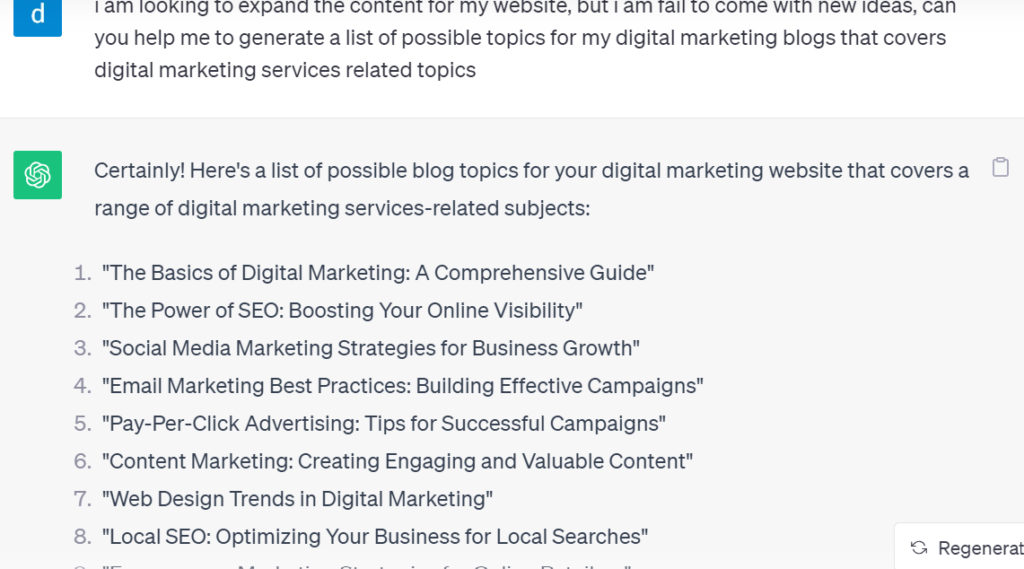Select "Email Marketing Best Practices" list entry

tap(402, 386)
